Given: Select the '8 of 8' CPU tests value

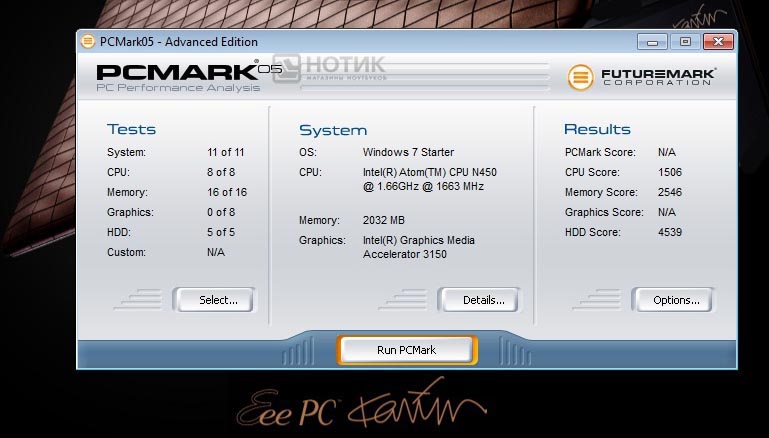Looking at the screenshot, I should tap(221, 172).
